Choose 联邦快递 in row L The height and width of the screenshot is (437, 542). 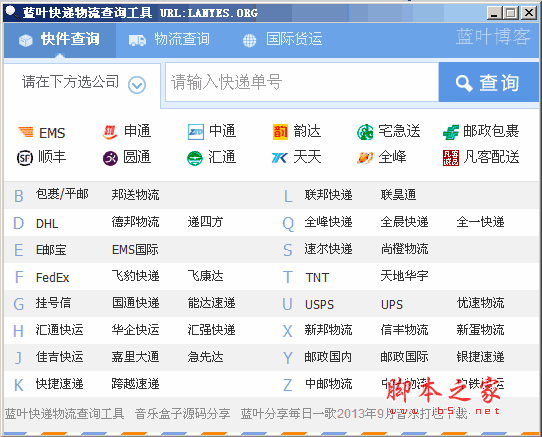click(x=328, y=195)
